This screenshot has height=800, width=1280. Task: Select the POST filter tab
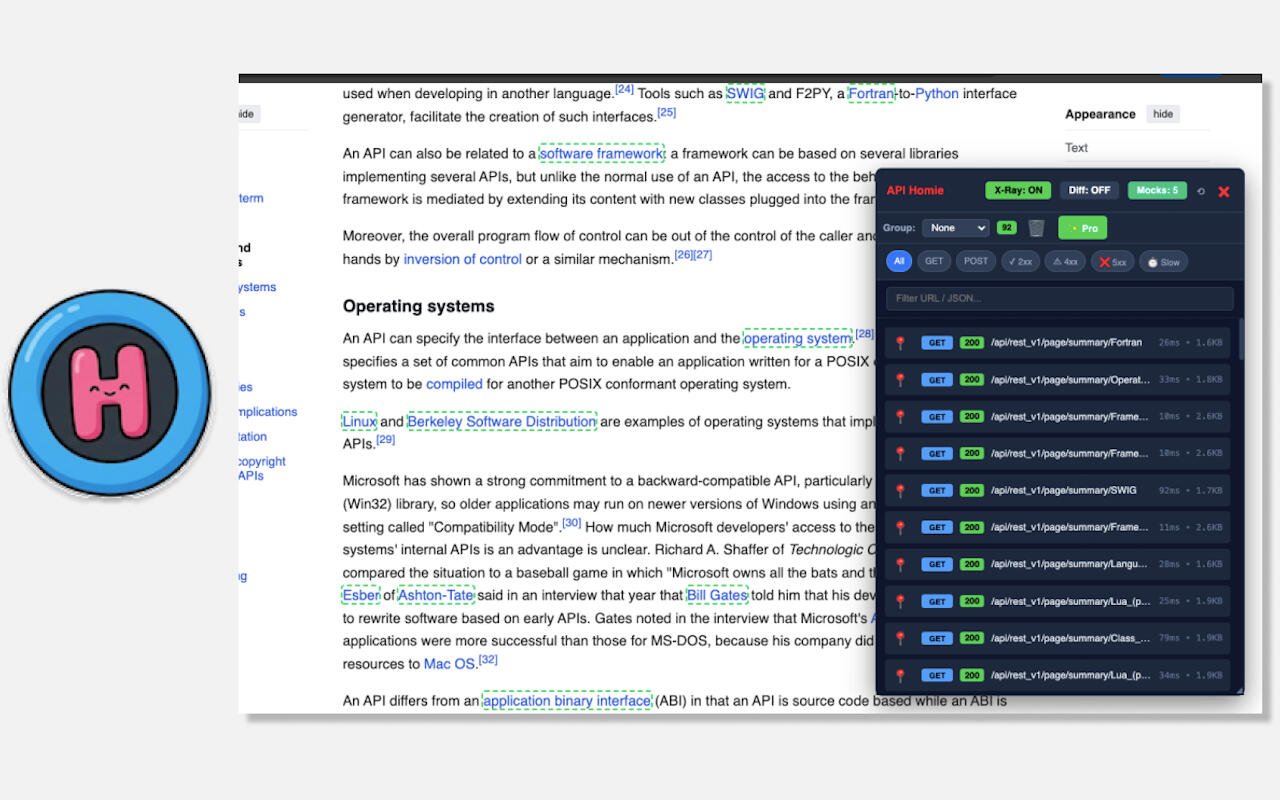pyautogui.click(x=976, y=261)
